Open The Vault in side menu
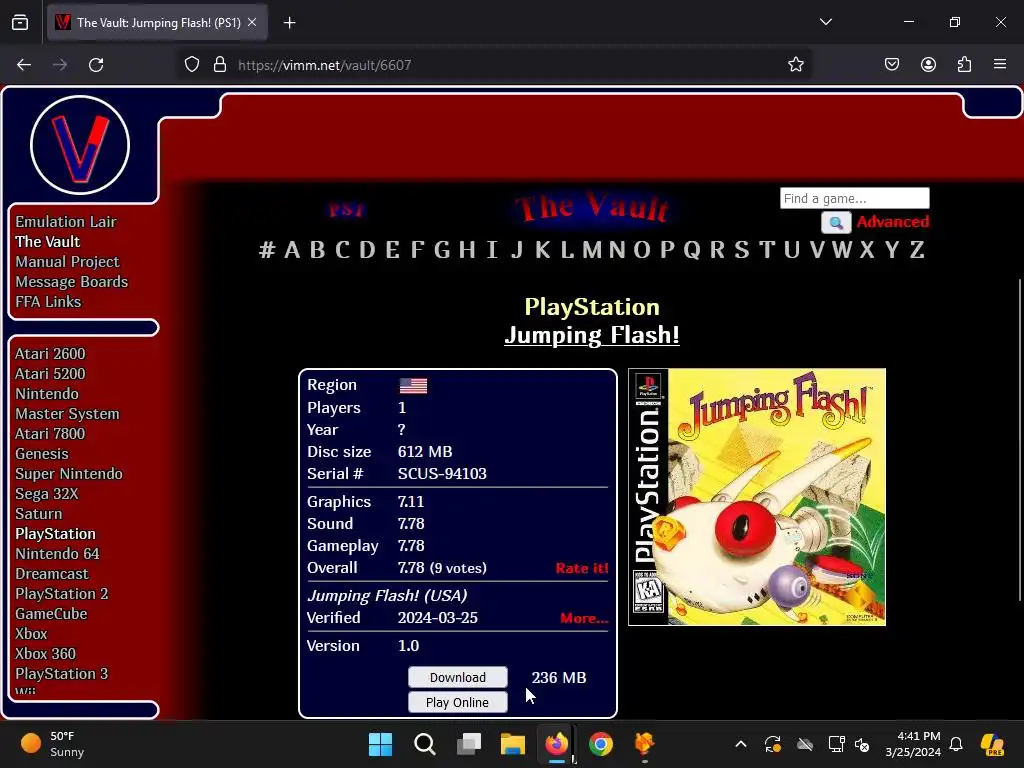This screenshot has height=768, width=1024. [x=48, y=242]
